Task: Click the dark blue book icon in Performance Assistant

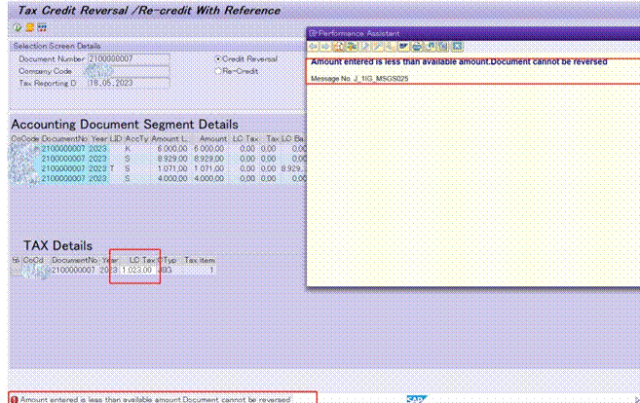Action: pos(404,47)
